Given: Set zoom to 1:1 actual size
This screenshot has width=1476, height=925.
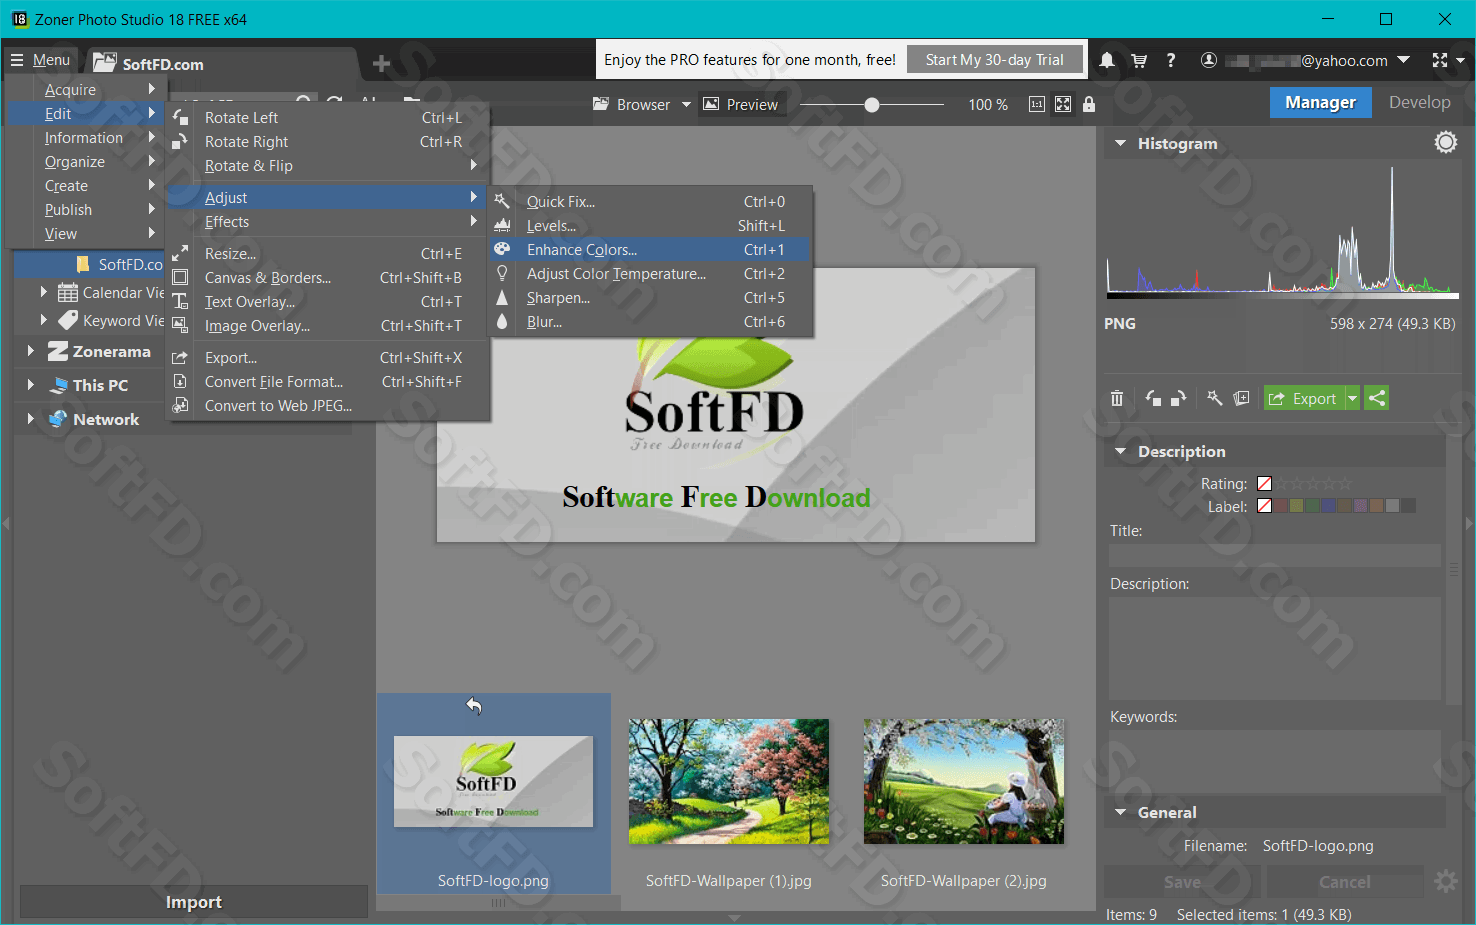Looking at the screenshot, I should (x=1037, y=104).
